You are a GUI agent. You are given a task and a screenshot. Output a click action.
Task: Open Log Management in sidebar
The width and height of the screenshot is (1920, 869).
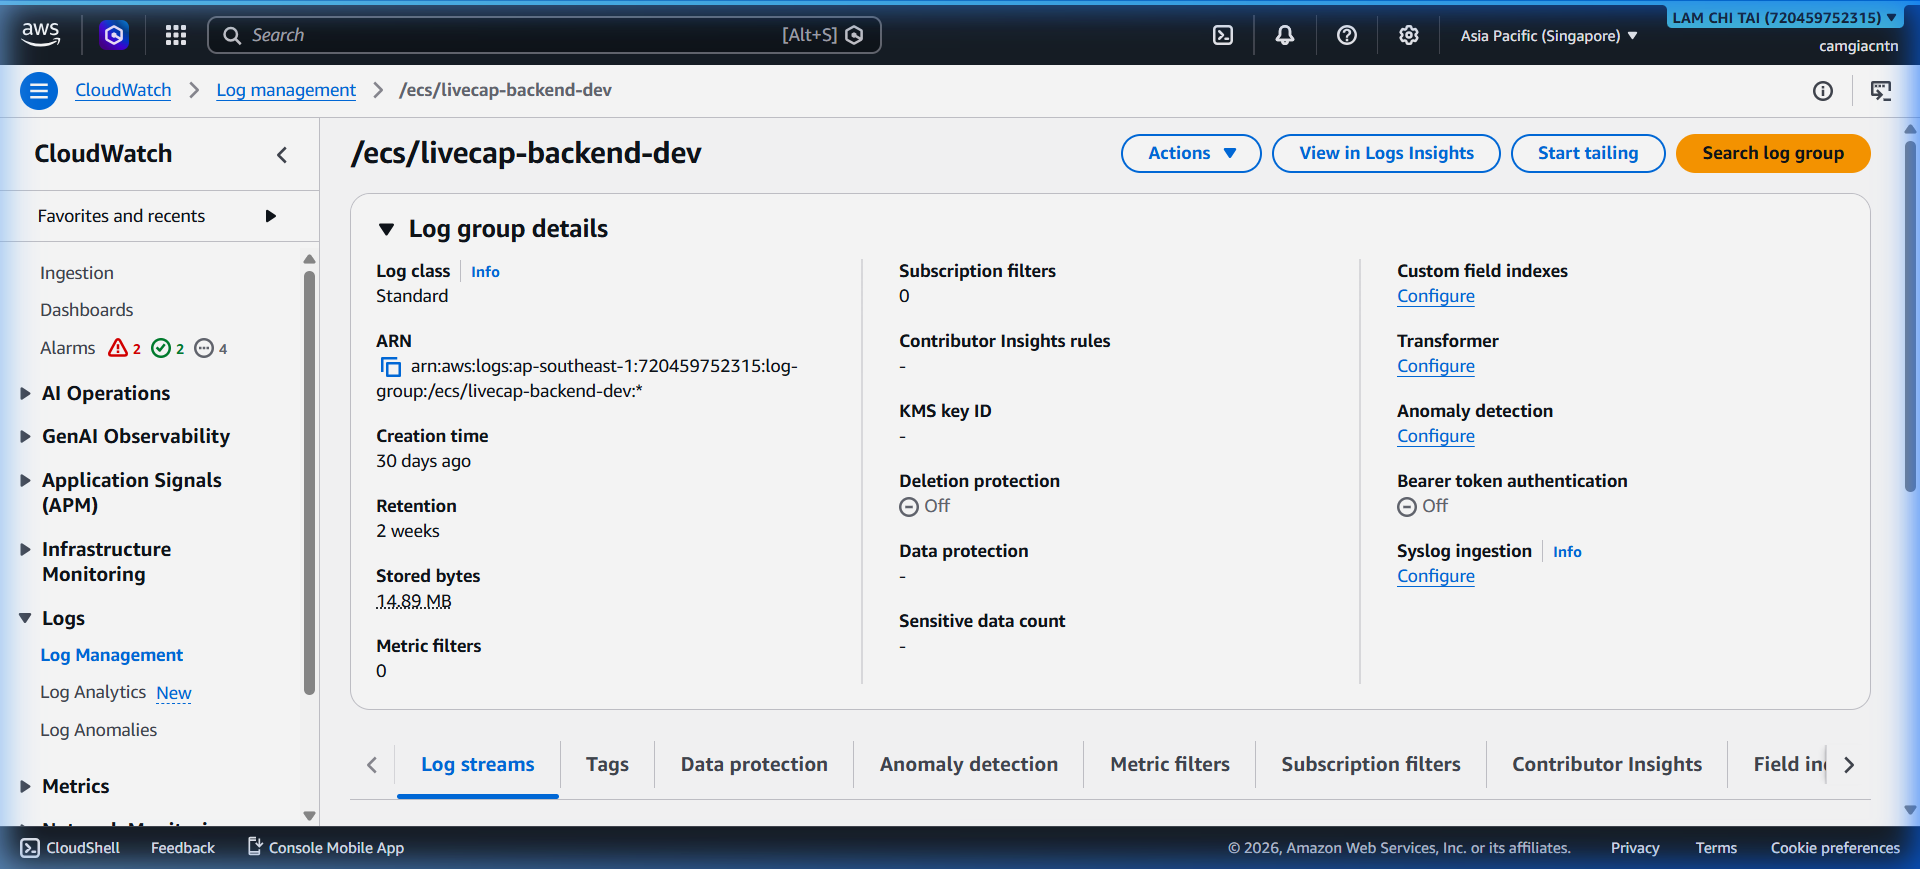(111, 655)
